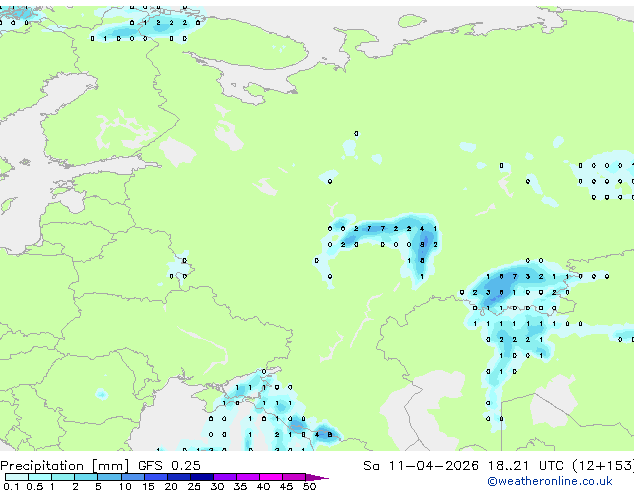This screenshot has width=634, height=490.
Task: Click the "Precipitation [mm]" title text
Action: click(65, 466)
